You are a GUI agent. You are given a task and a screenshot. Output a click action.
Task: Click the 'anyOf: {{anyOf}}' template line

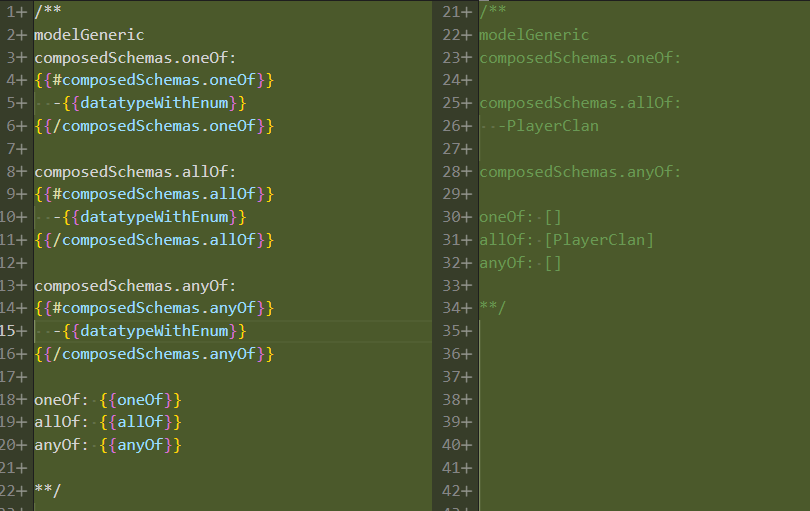click(108, 445)
